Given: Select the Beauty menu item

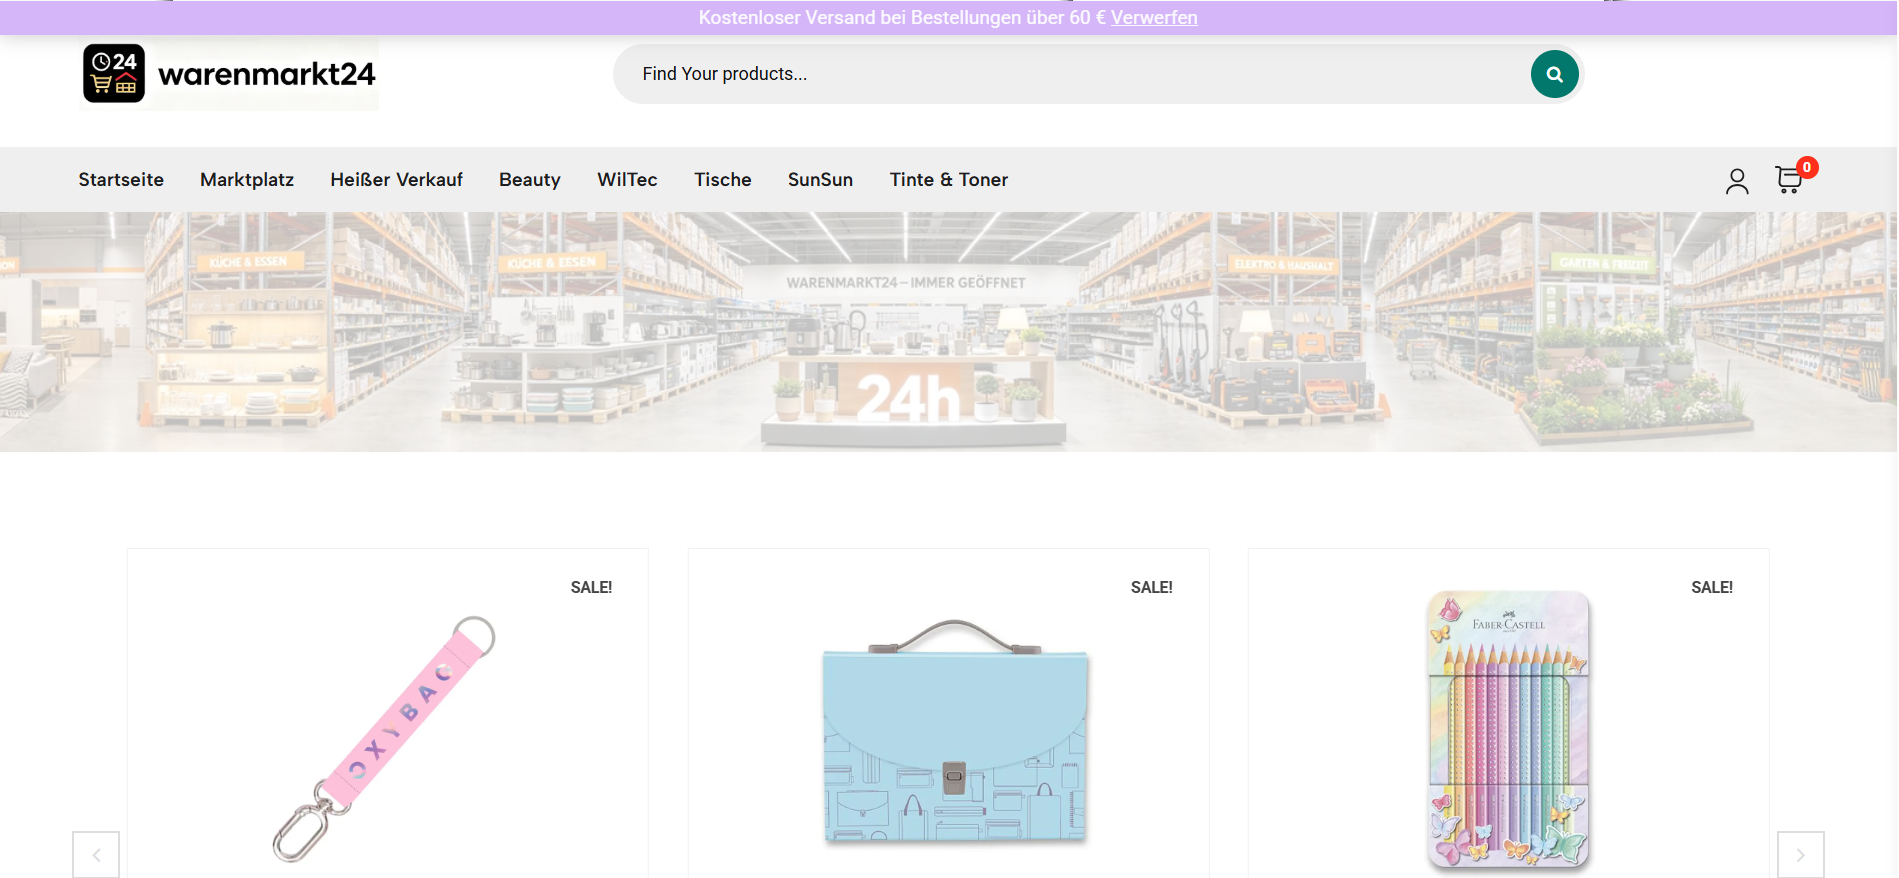Looking at the screenshot, I should pos(530,180).
